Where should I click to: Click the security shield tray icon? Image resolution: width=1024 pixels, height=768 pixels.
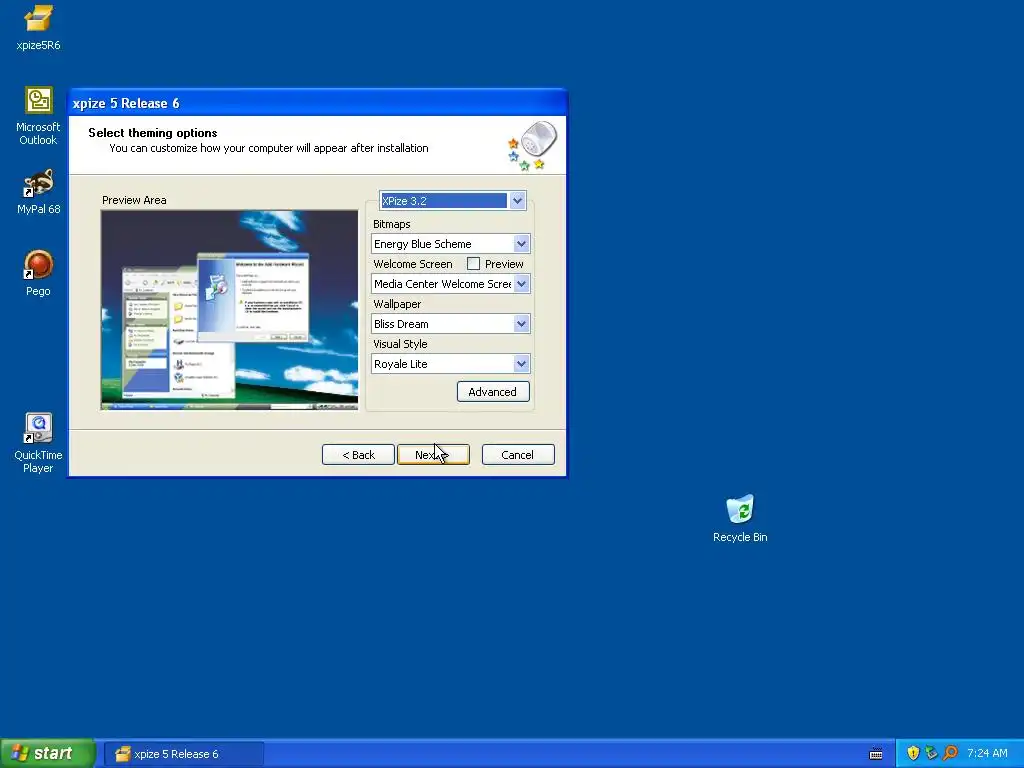913,753
